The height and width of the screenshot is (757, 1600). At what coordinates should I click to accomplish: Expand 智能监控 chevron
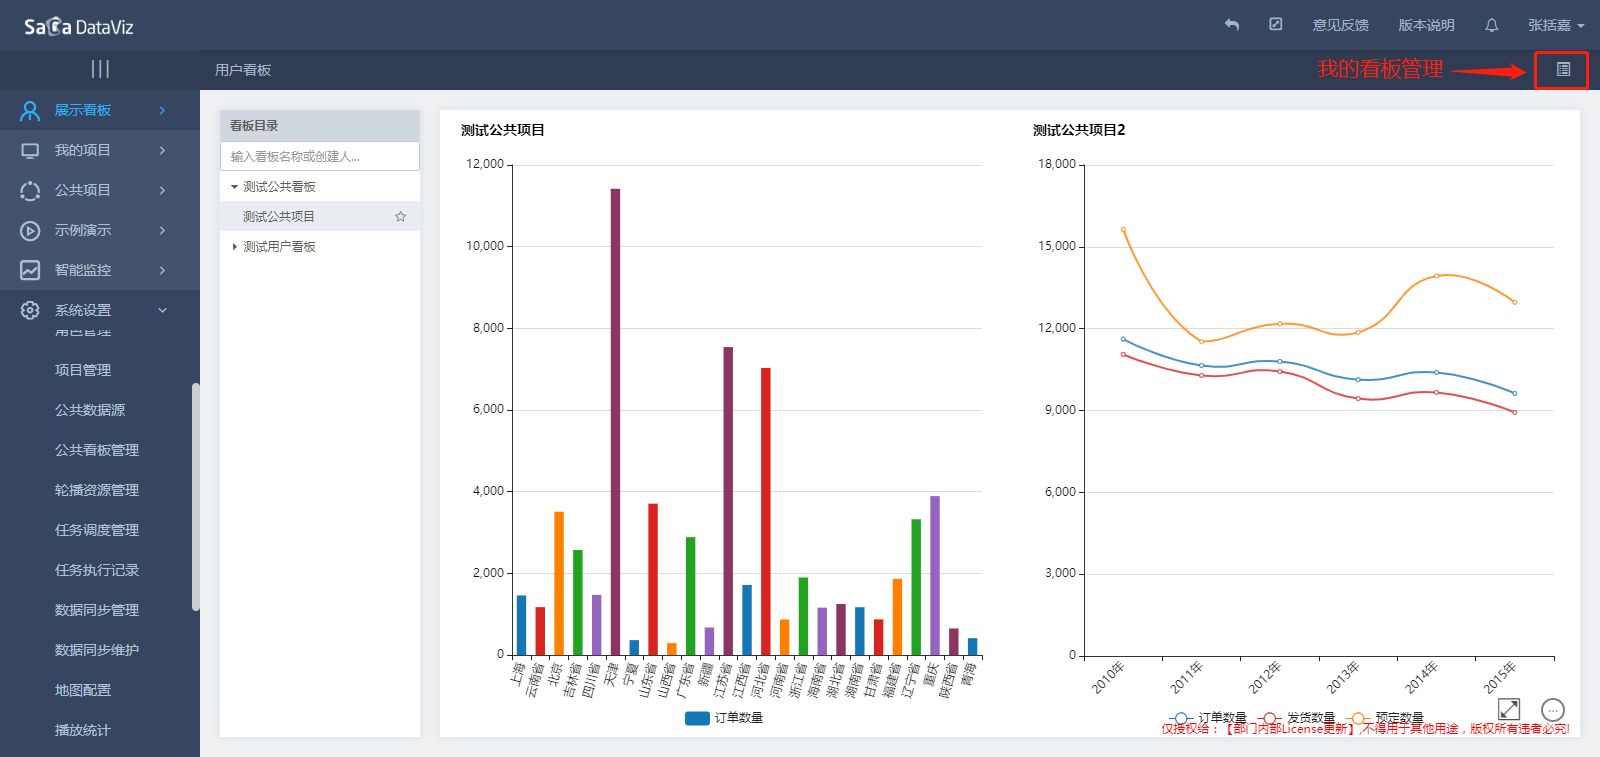(x=162, y=270)
